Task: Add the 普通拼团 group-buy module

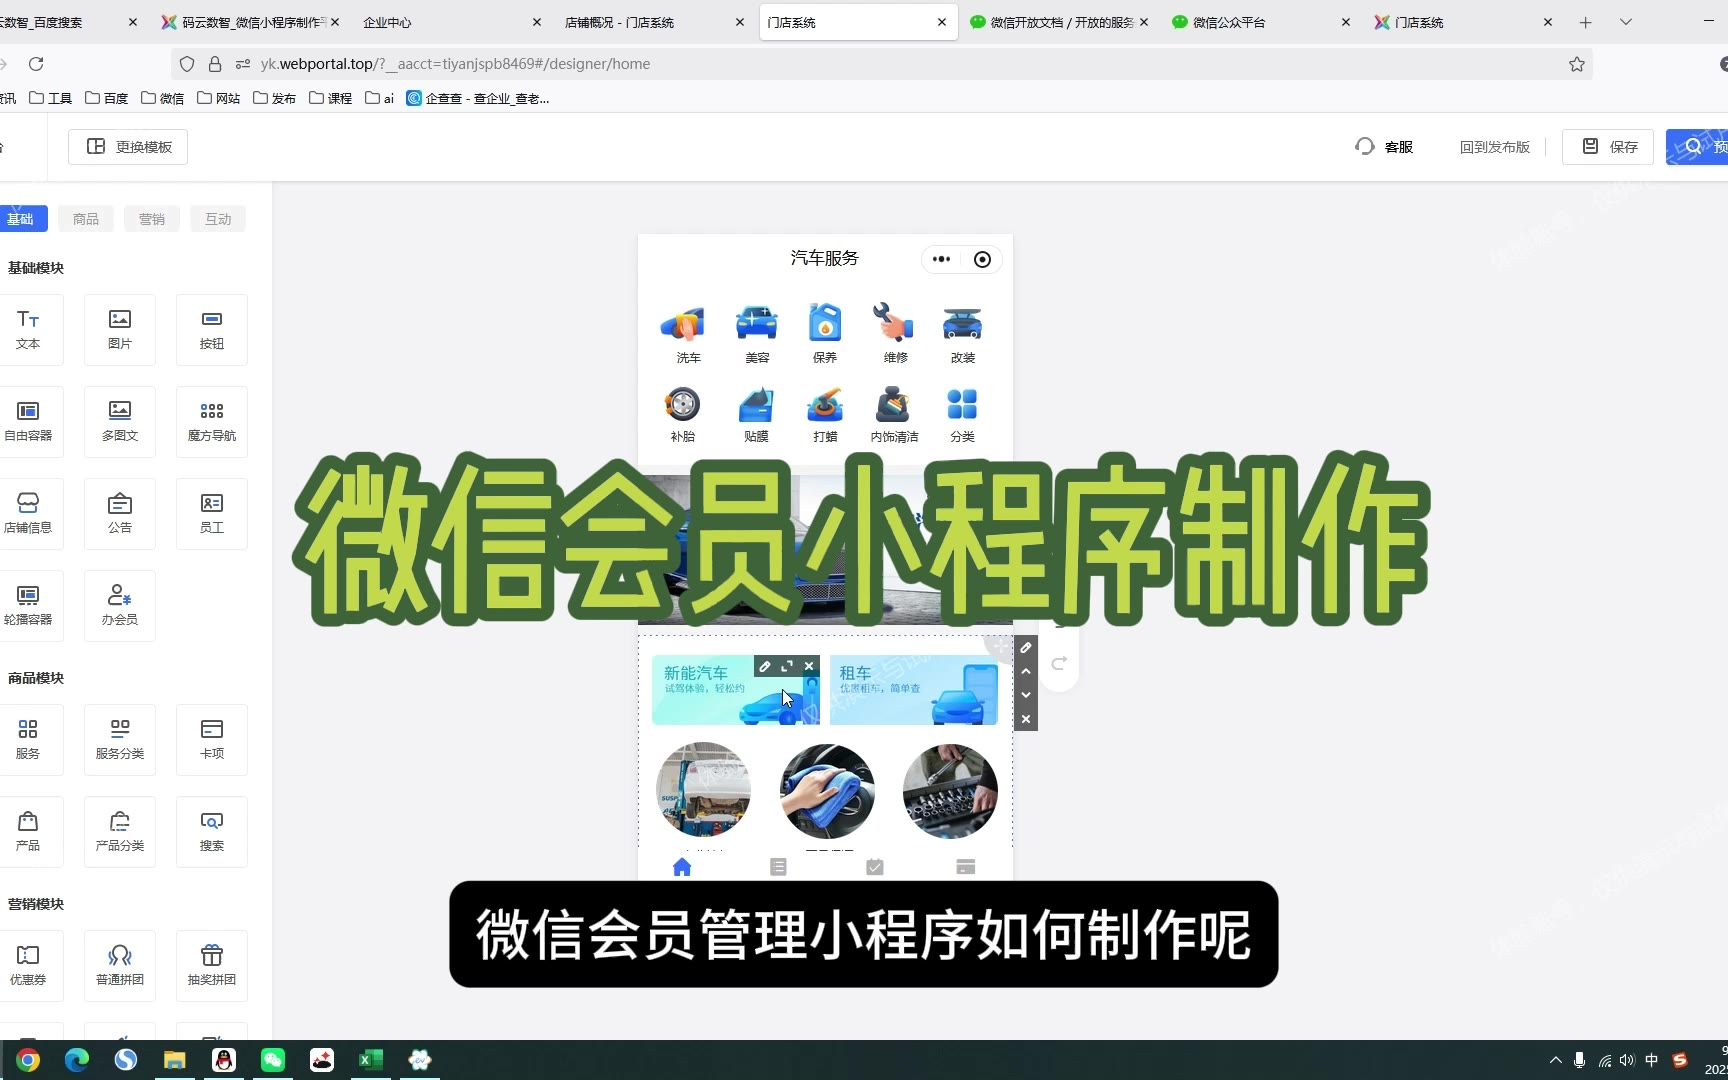Action: click(120, 966)
